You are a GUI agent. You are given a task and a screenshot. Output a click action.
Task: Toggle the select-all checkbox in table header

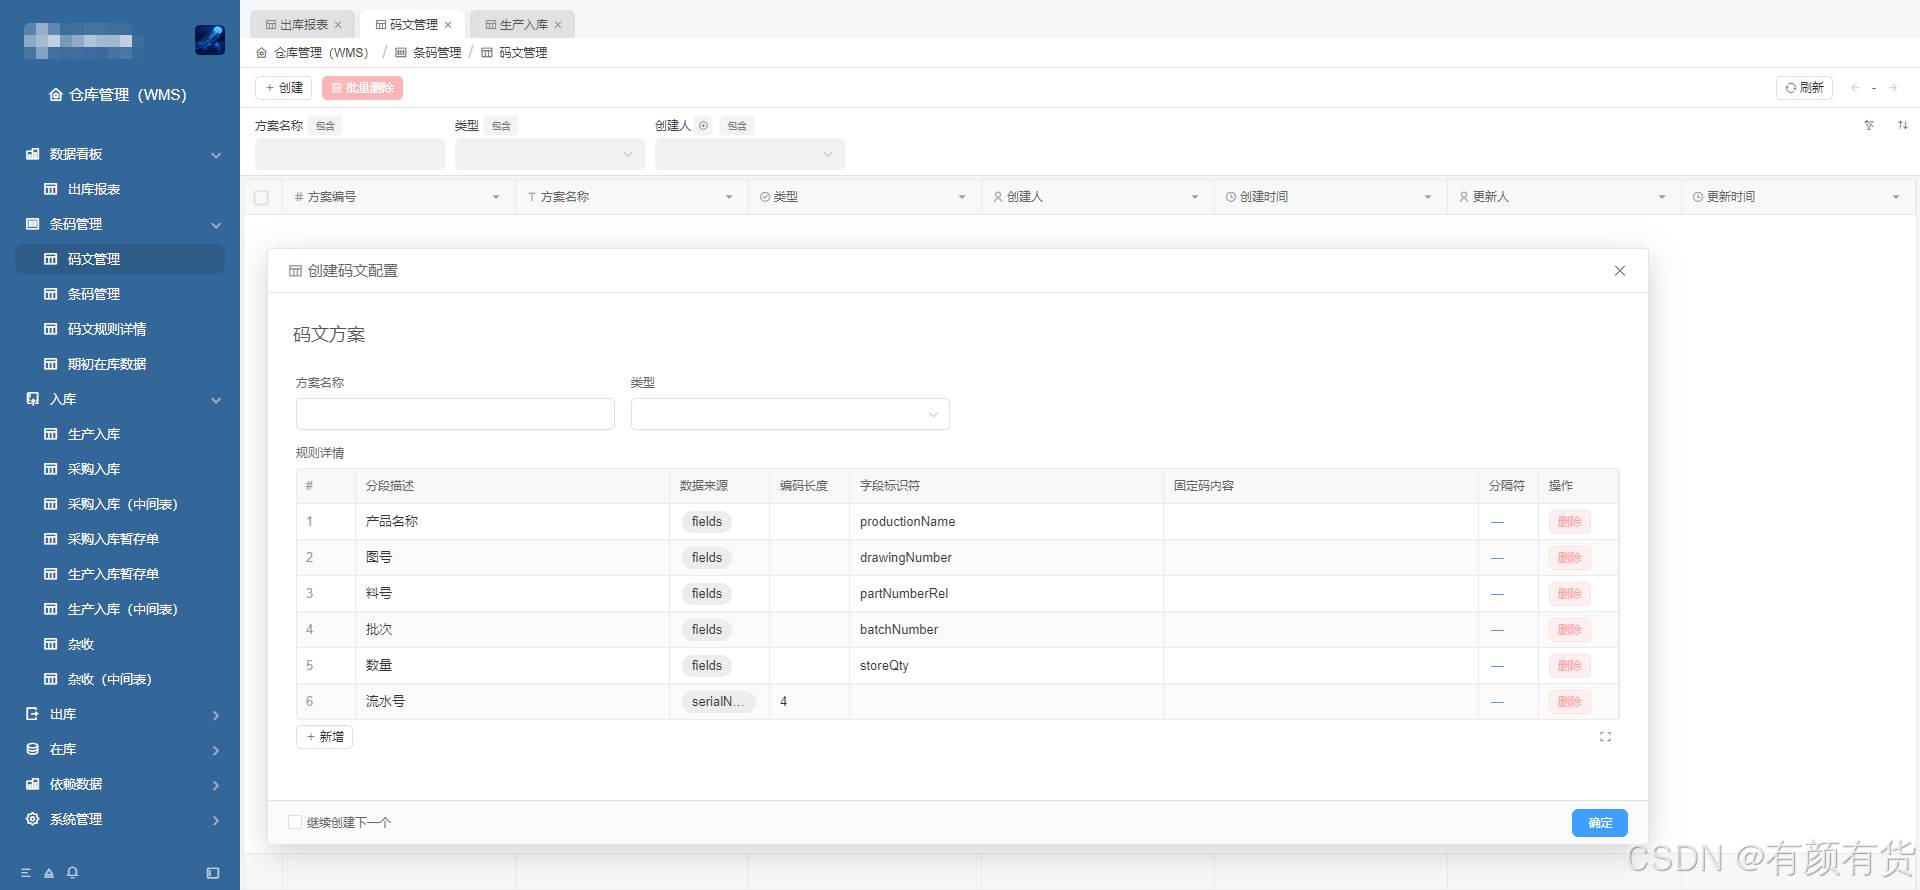click(261, 198)
